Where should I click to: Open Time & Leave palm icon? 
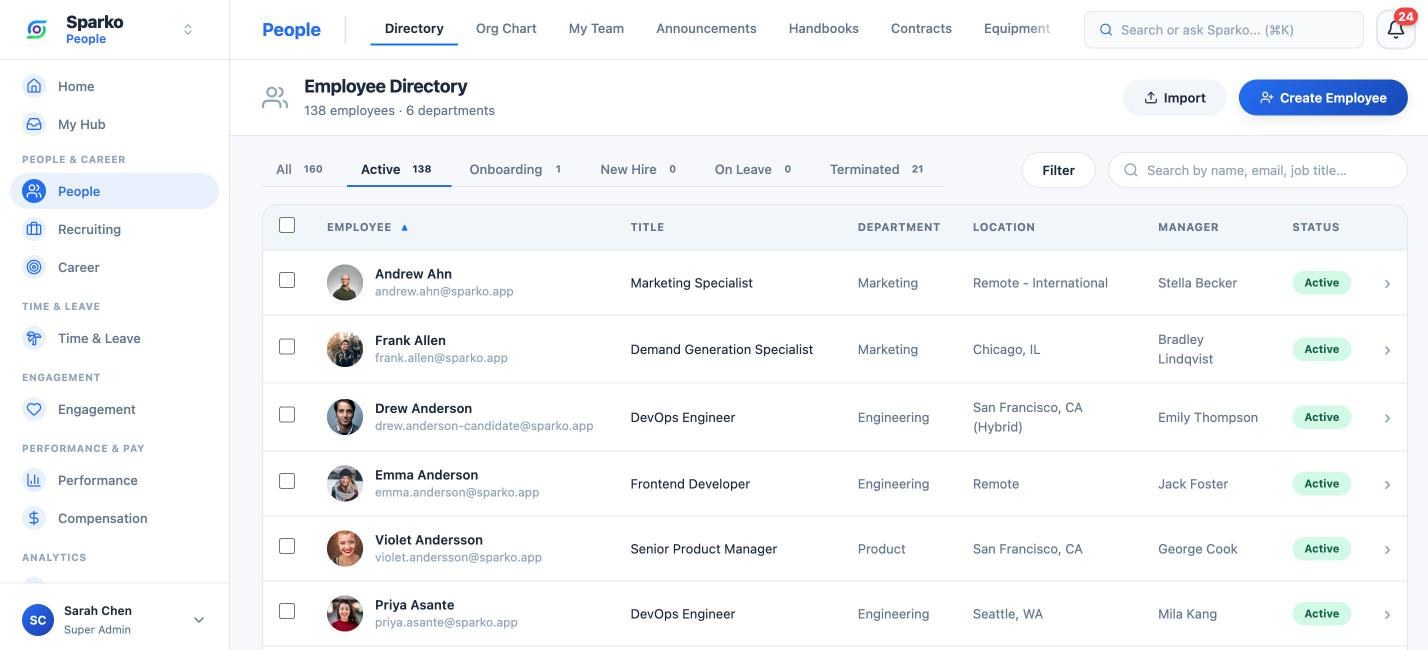click(x=34, y=338)
